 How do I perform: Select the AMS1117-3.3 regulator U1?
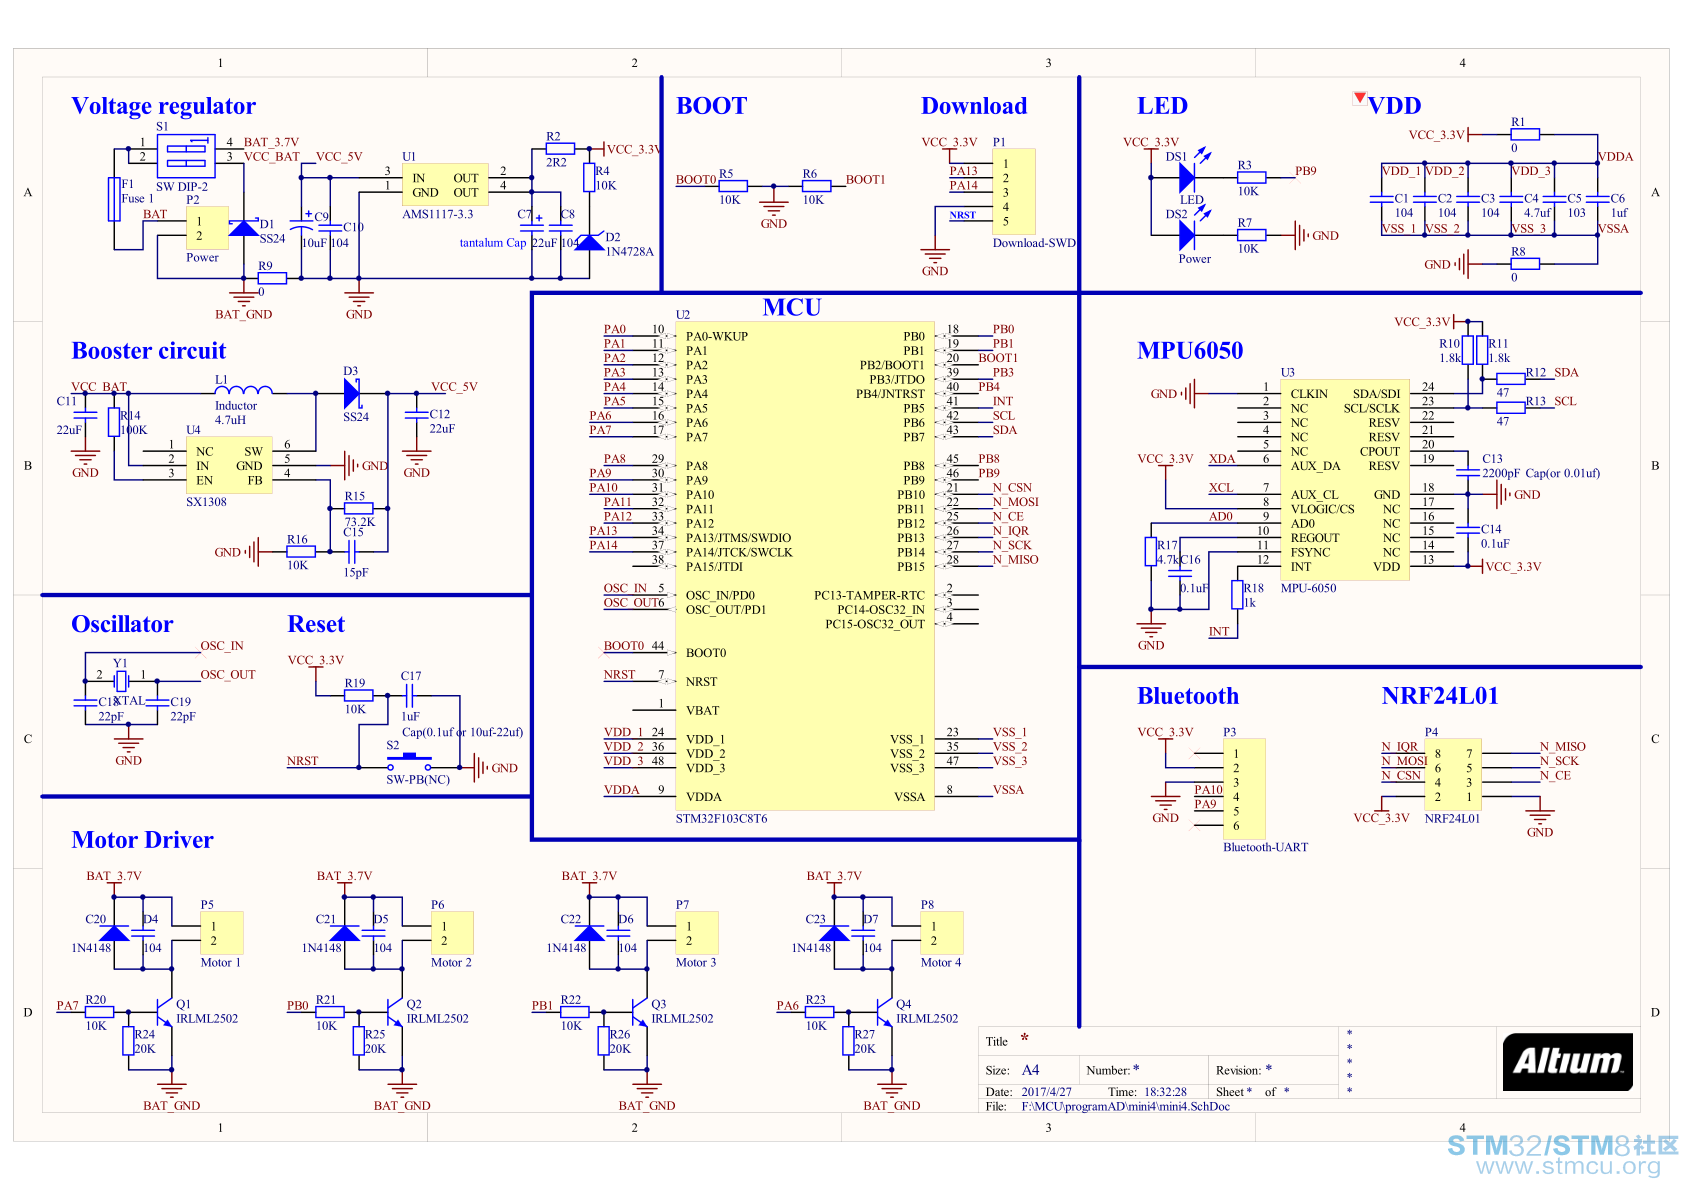[x=445, y=185]
